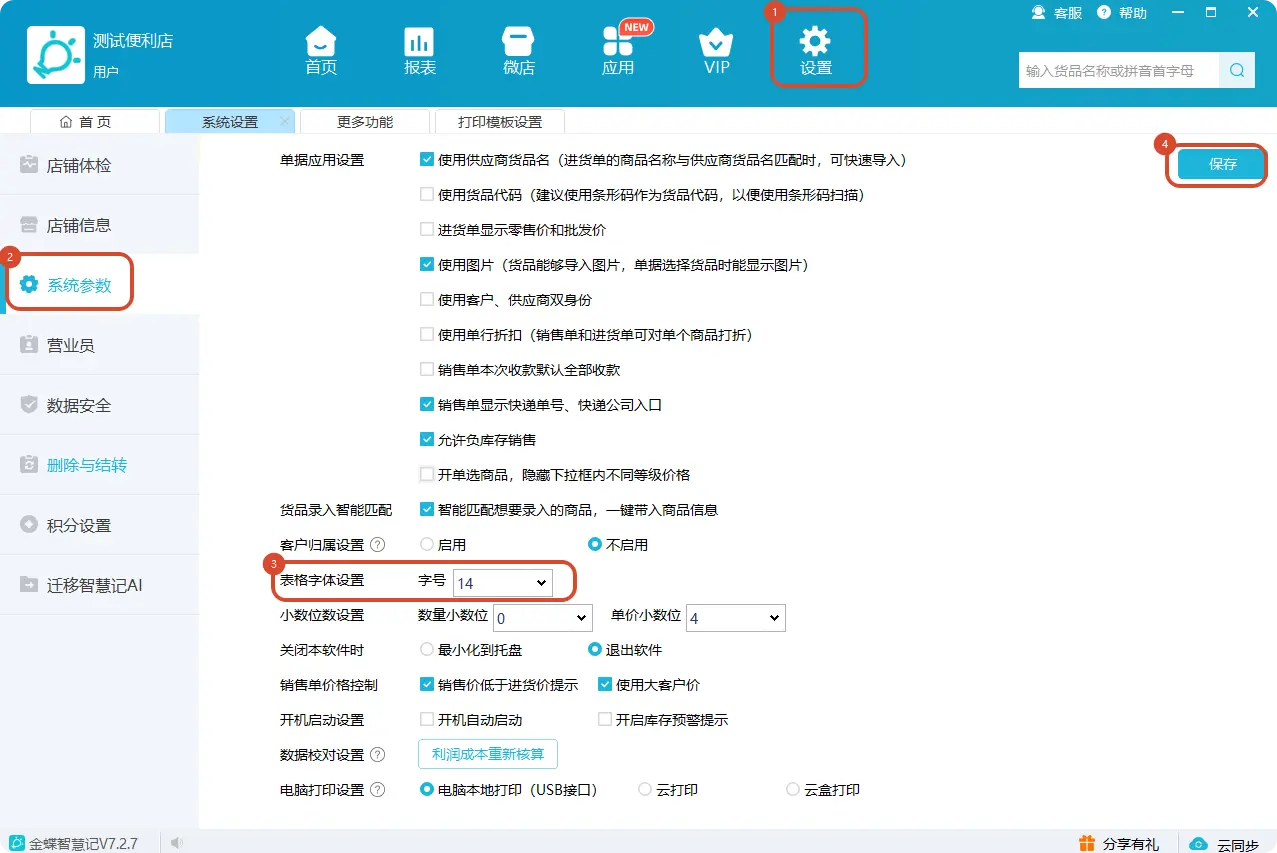
Task: Open 数据安全 in the sidebar
Action: [x=100, y=405]
